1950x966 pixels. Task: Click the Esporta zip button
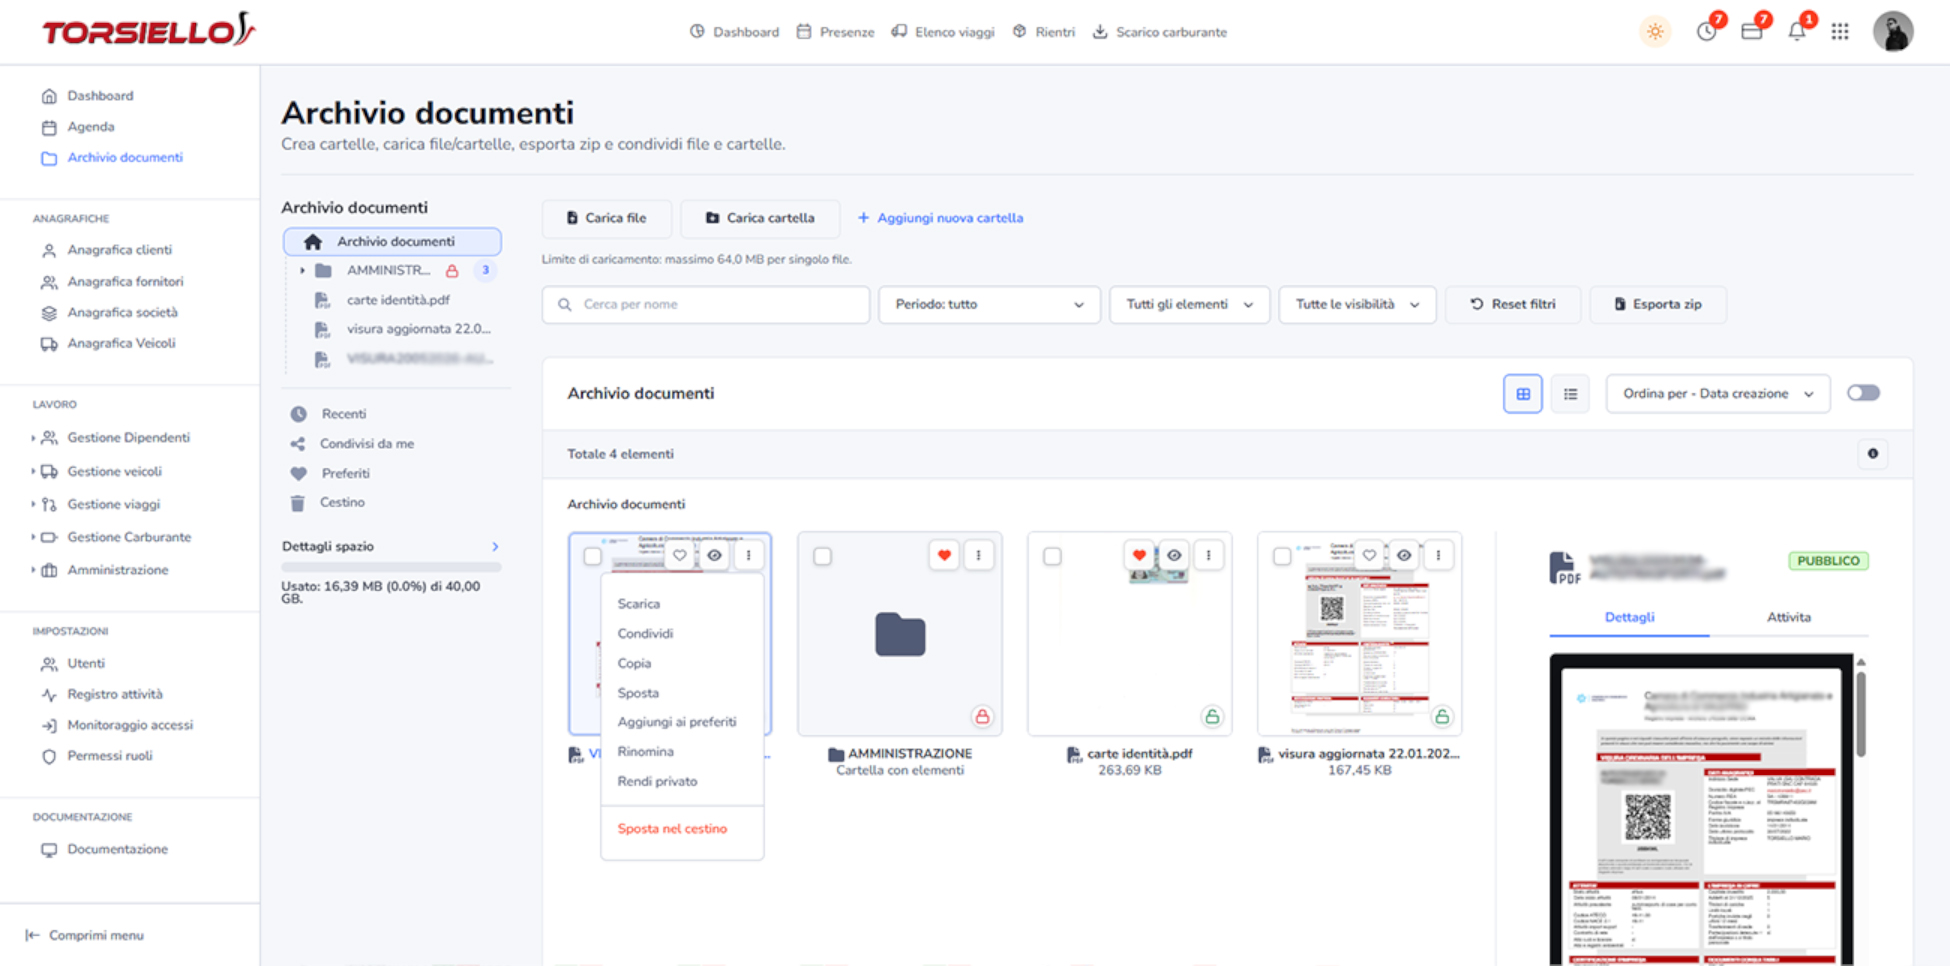click(1657, 304)
